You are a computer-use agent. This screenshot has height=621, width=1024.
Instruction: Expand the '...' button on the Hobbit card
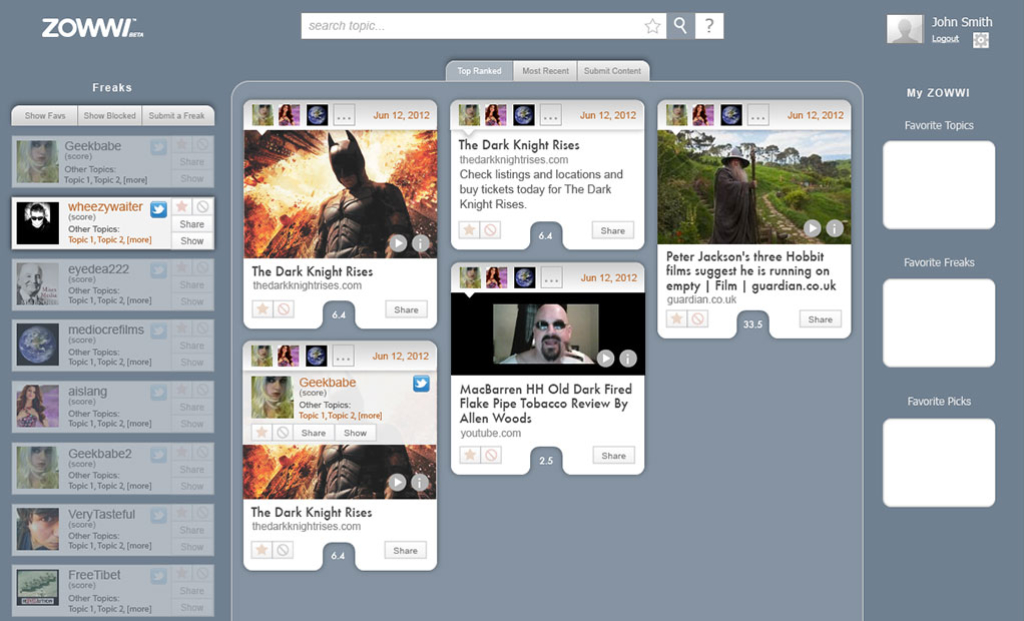click(758, 116)
